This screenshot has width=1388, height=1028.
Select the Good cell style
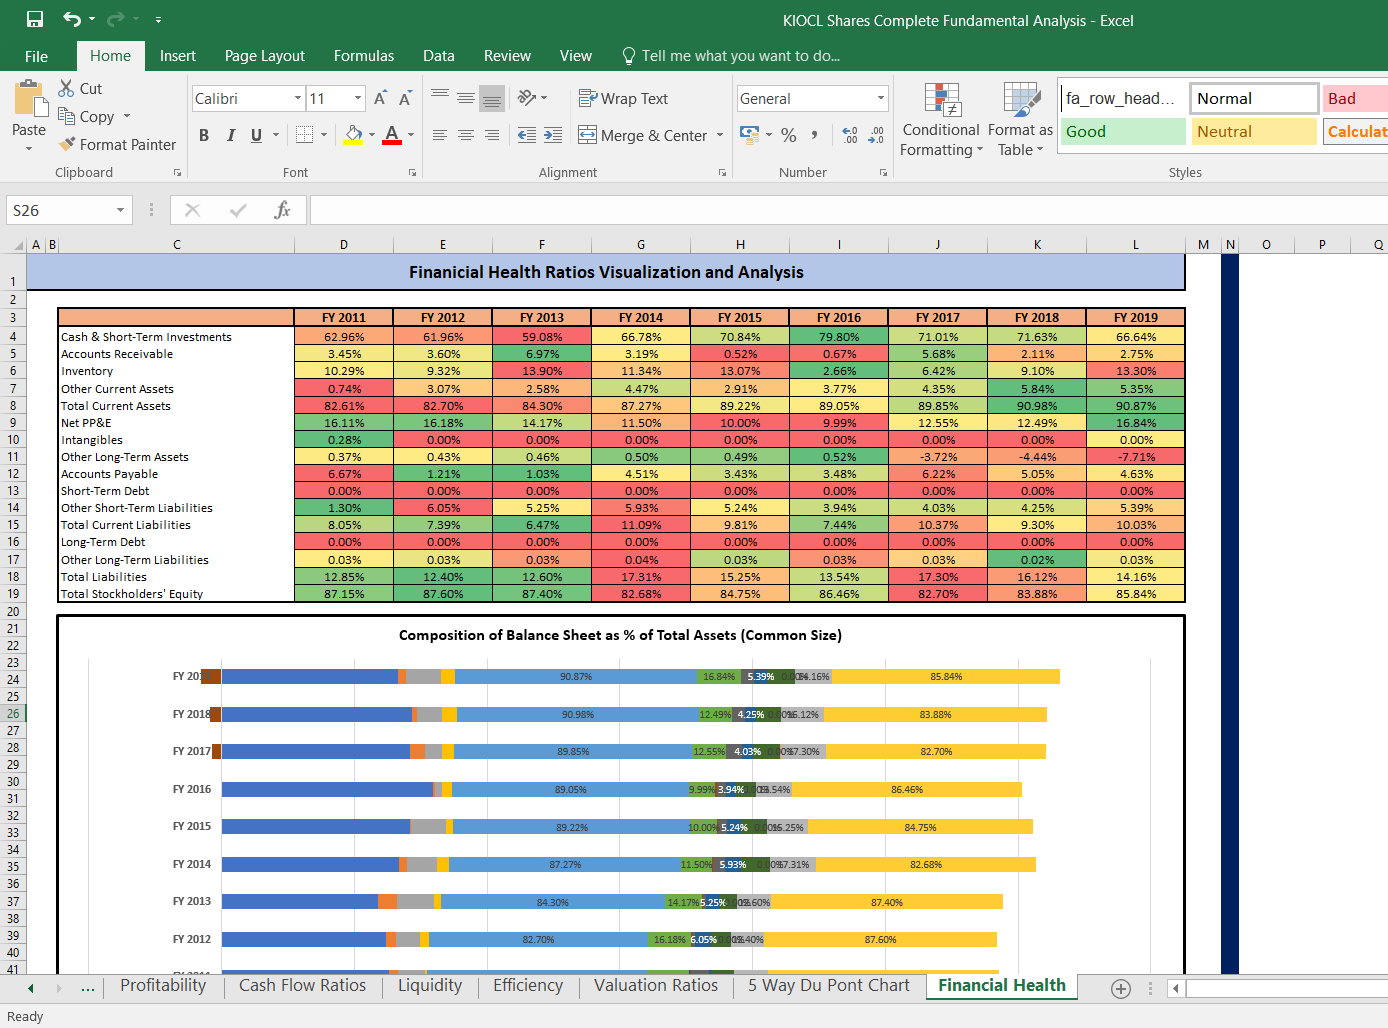point(1123,131)
